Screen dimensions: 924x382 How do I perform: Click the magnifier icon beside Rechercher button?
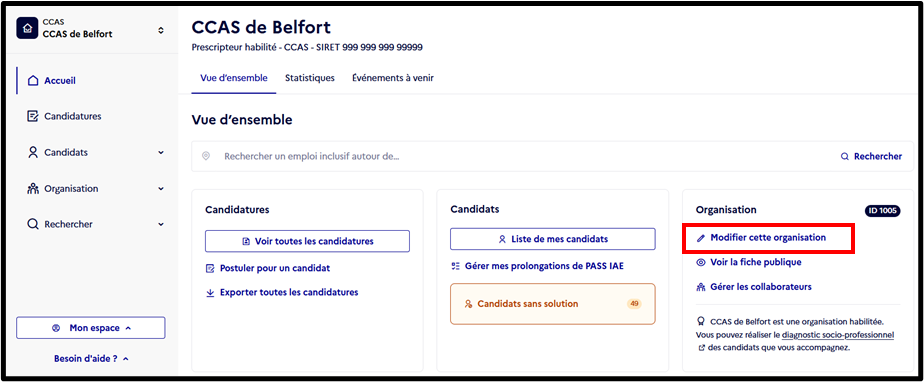pyautogui.click(x=845, y=156)
